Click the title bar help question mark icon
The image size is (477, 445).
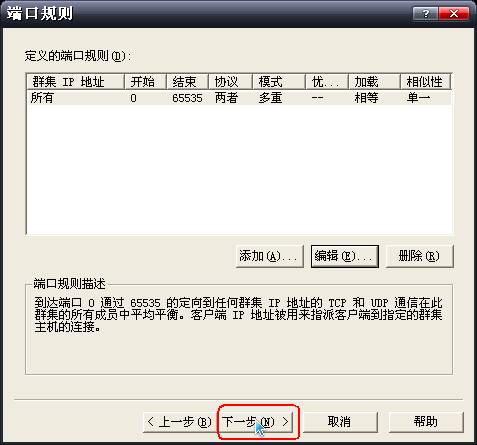(x=425, y=14)
